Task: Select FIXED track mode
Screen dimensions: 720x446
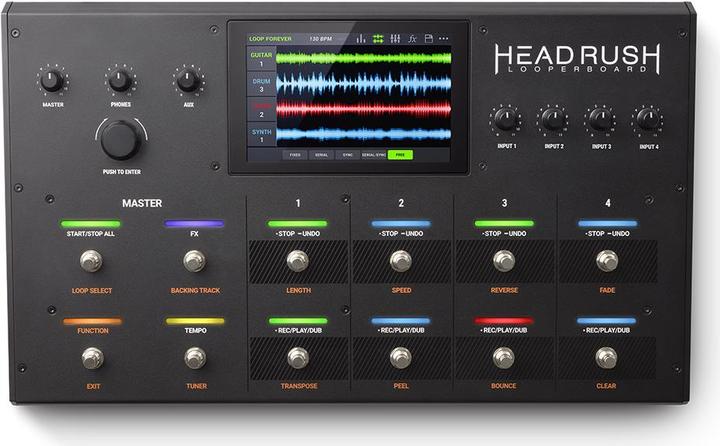Action: pos(294,156)
